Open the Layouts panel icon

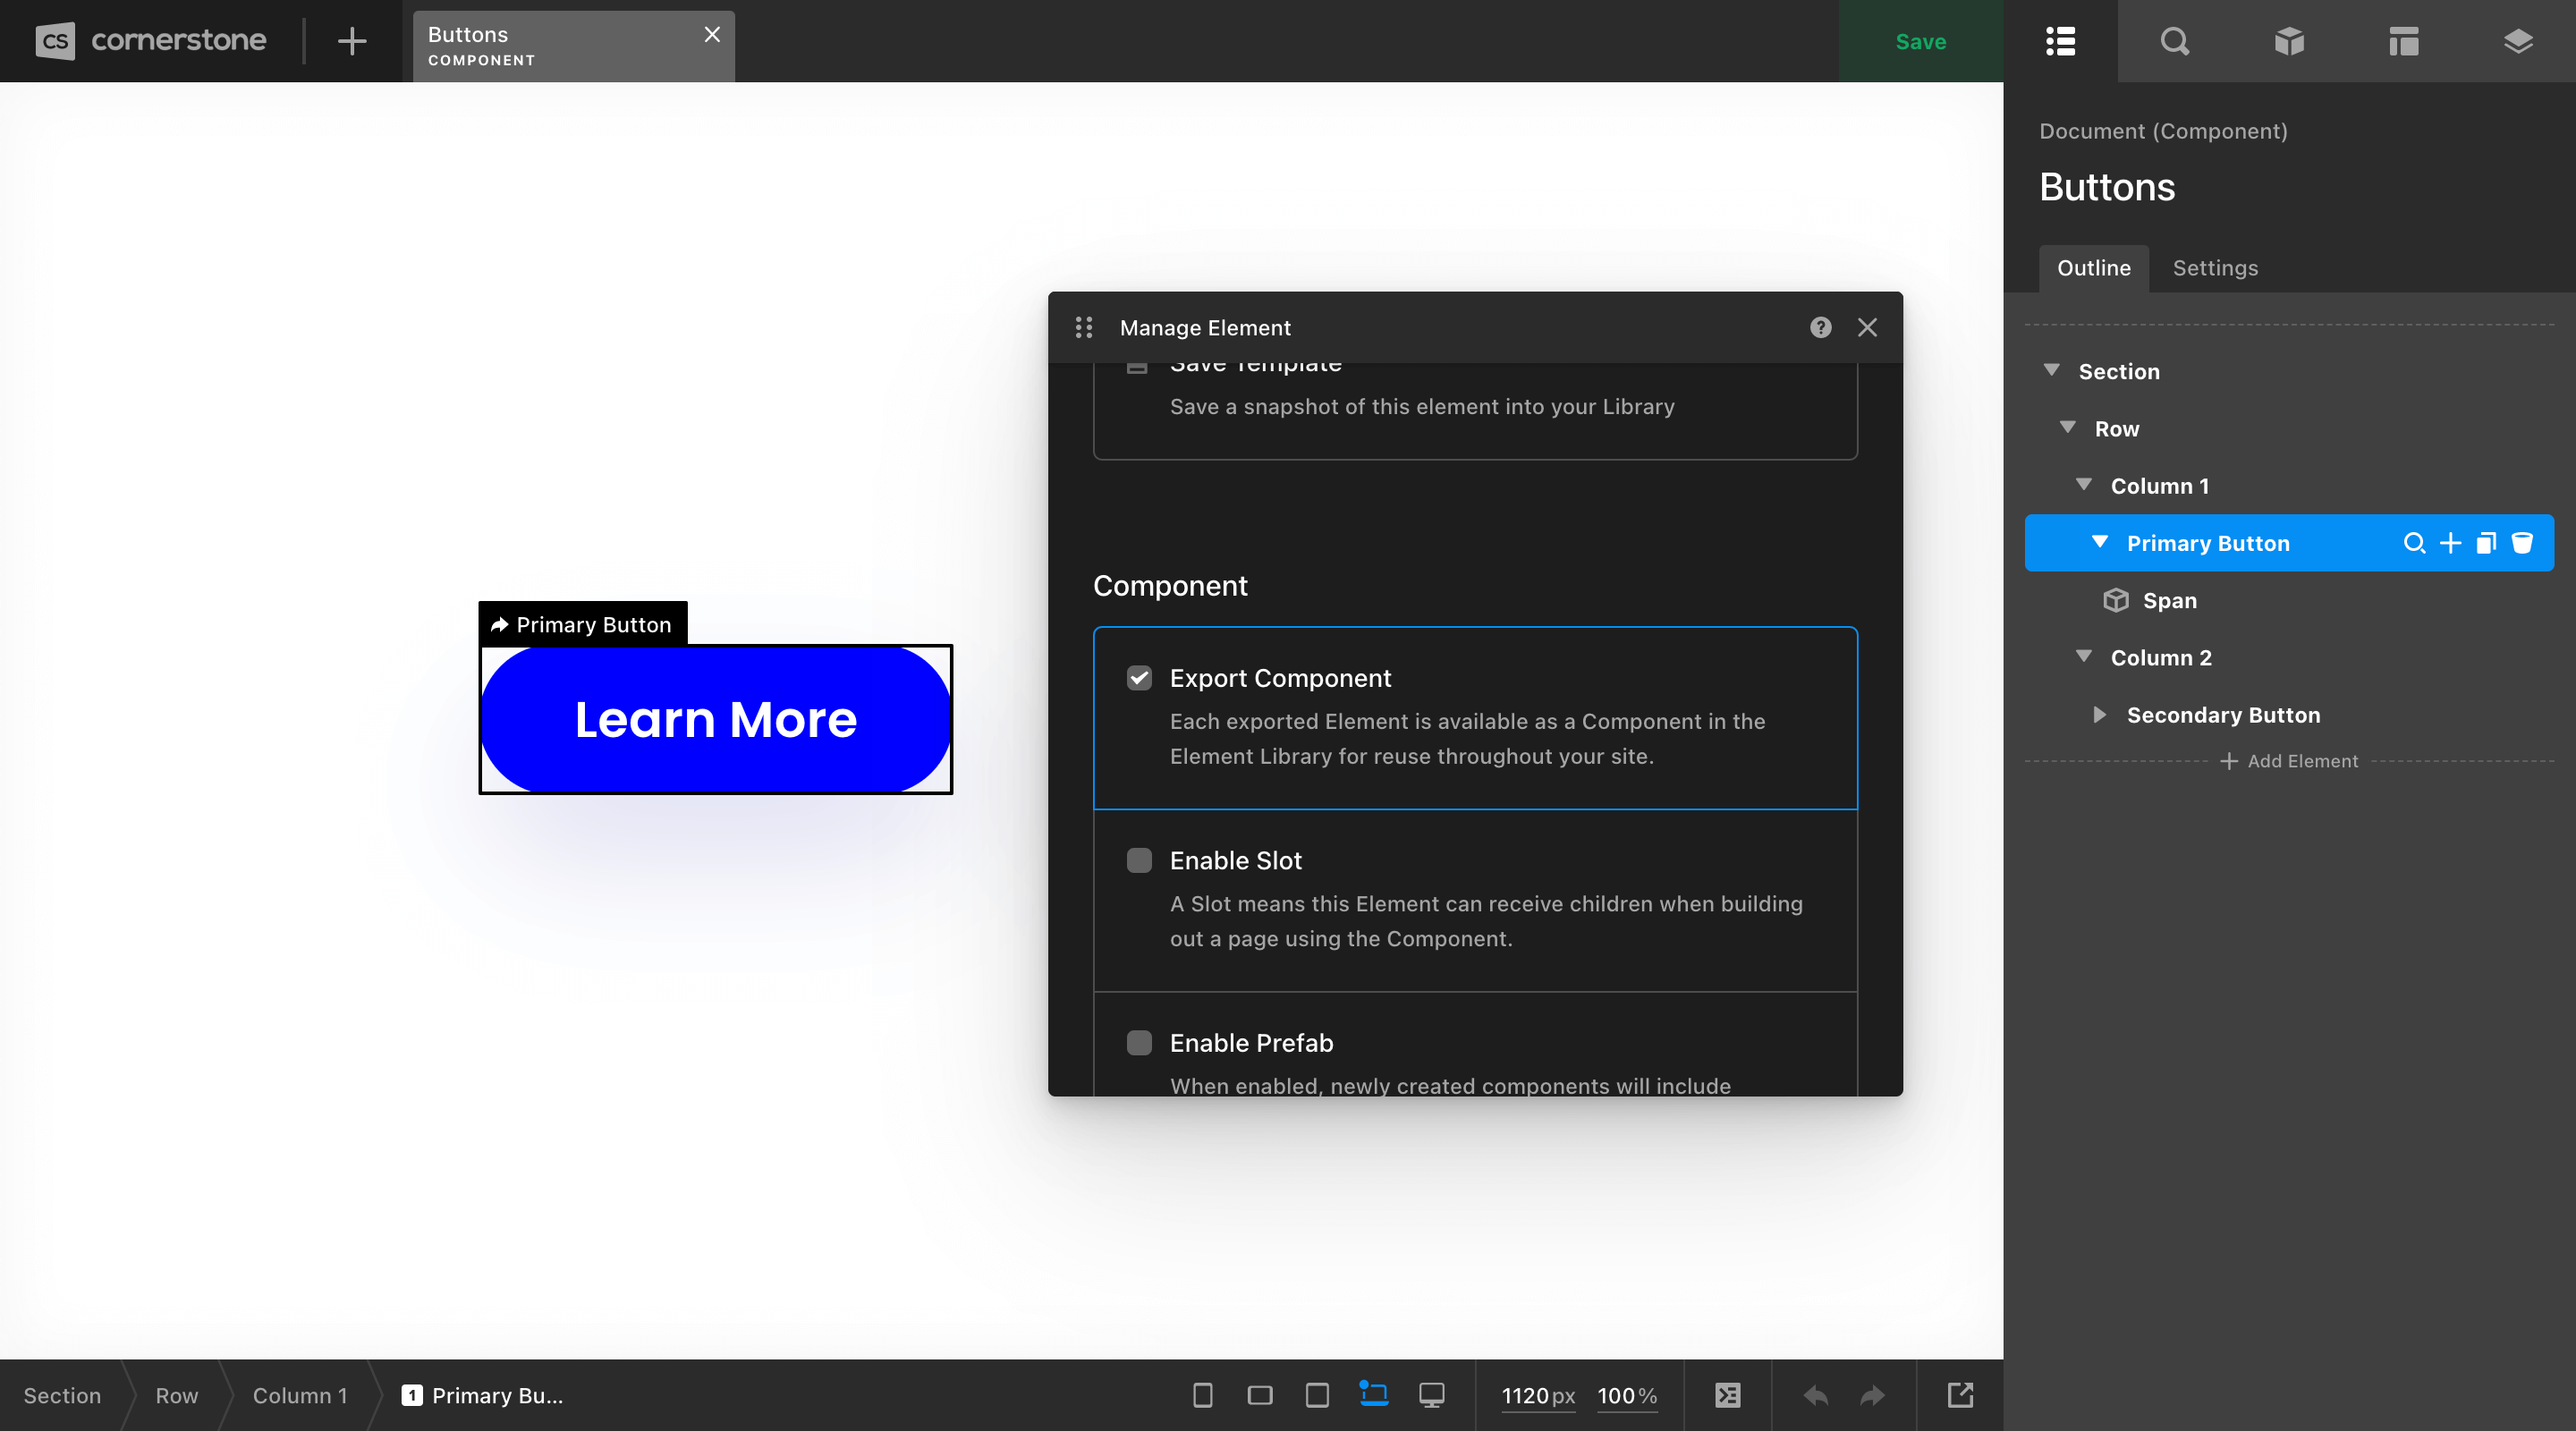[2404, 41]
